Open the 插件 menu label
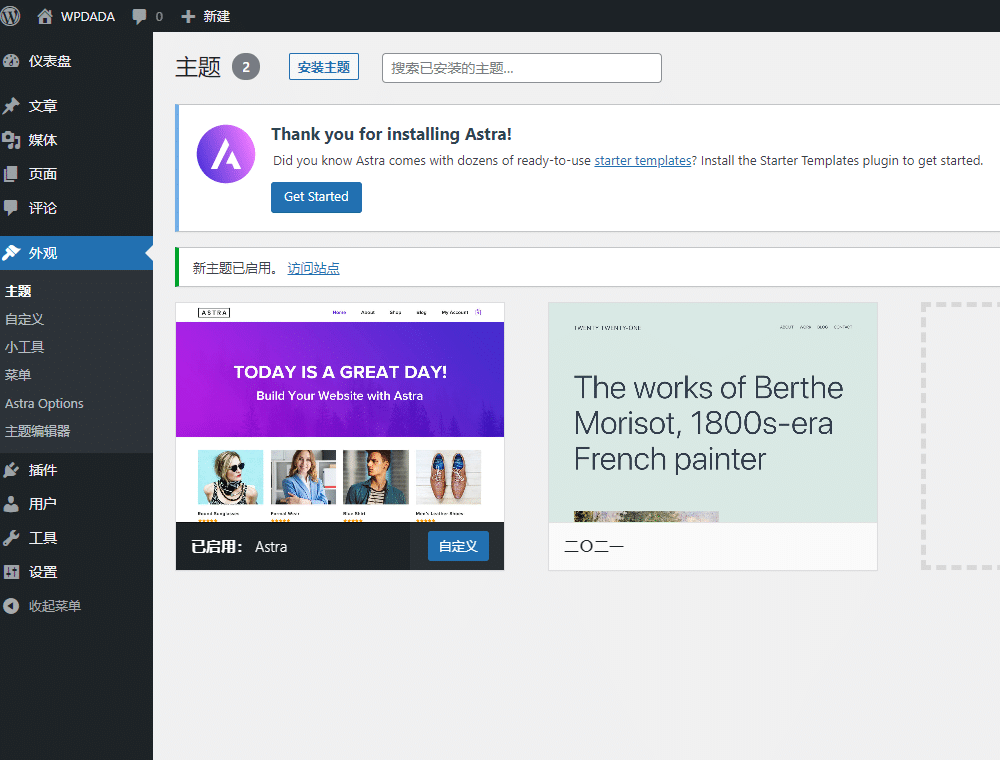 [x=43, y=470]
